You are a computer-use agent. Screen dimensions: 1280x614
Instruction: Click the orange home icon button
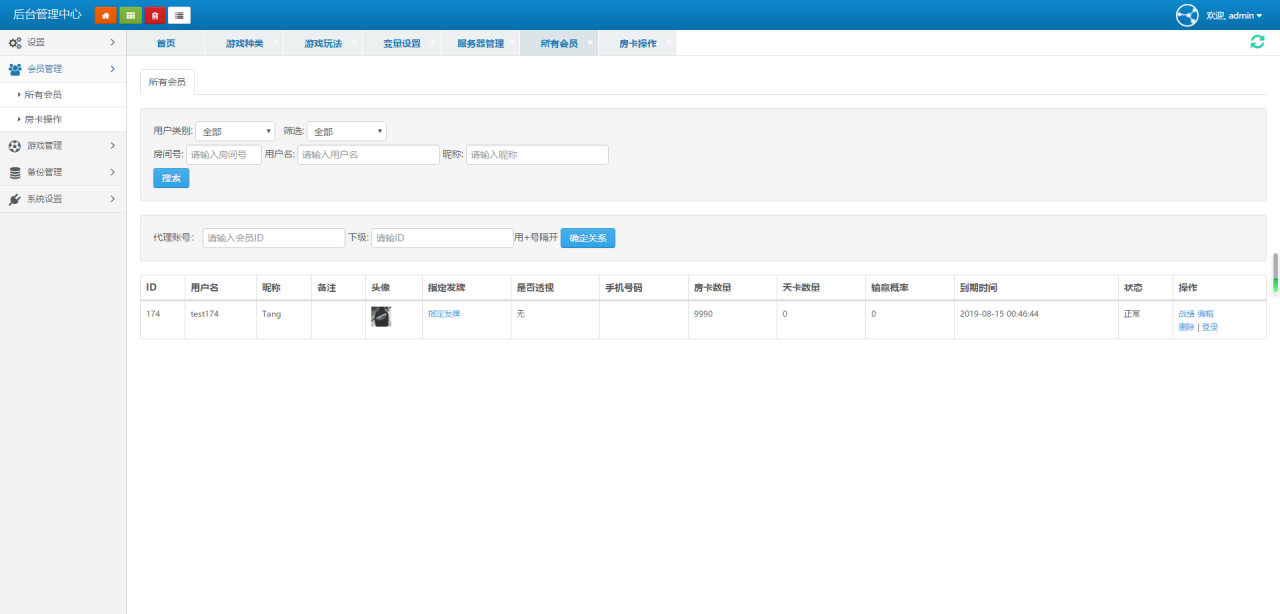tap(106, 15)
